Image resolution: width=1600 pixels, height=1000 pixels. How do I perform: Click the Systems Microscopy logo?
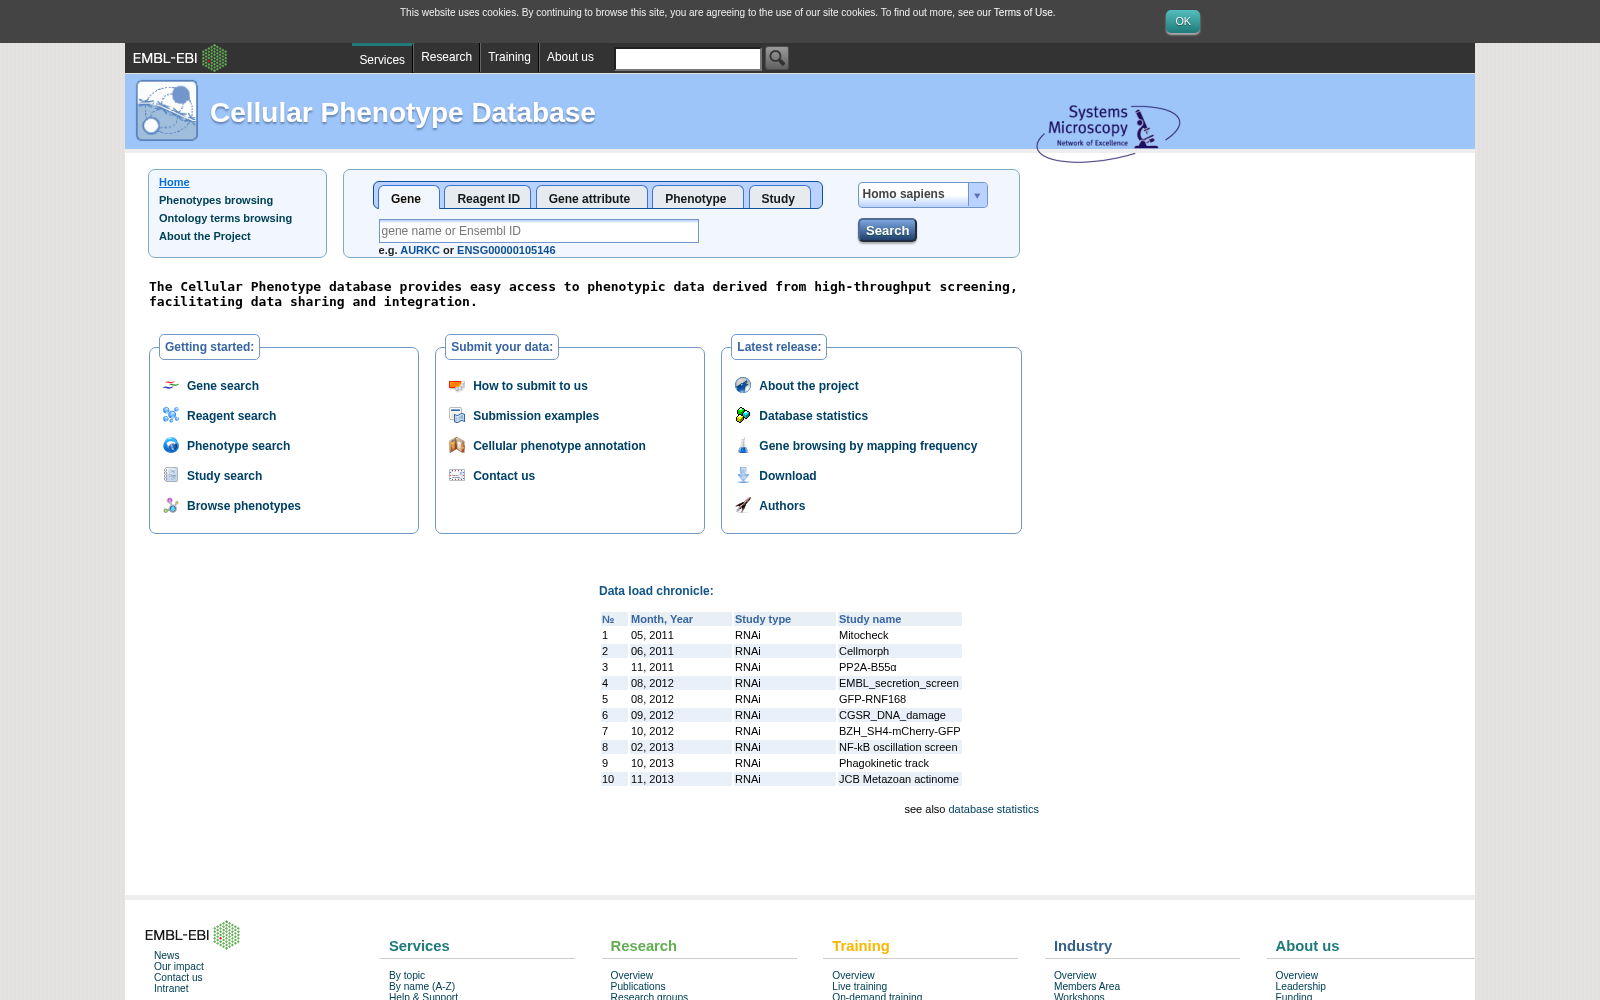coord(1108,132)
